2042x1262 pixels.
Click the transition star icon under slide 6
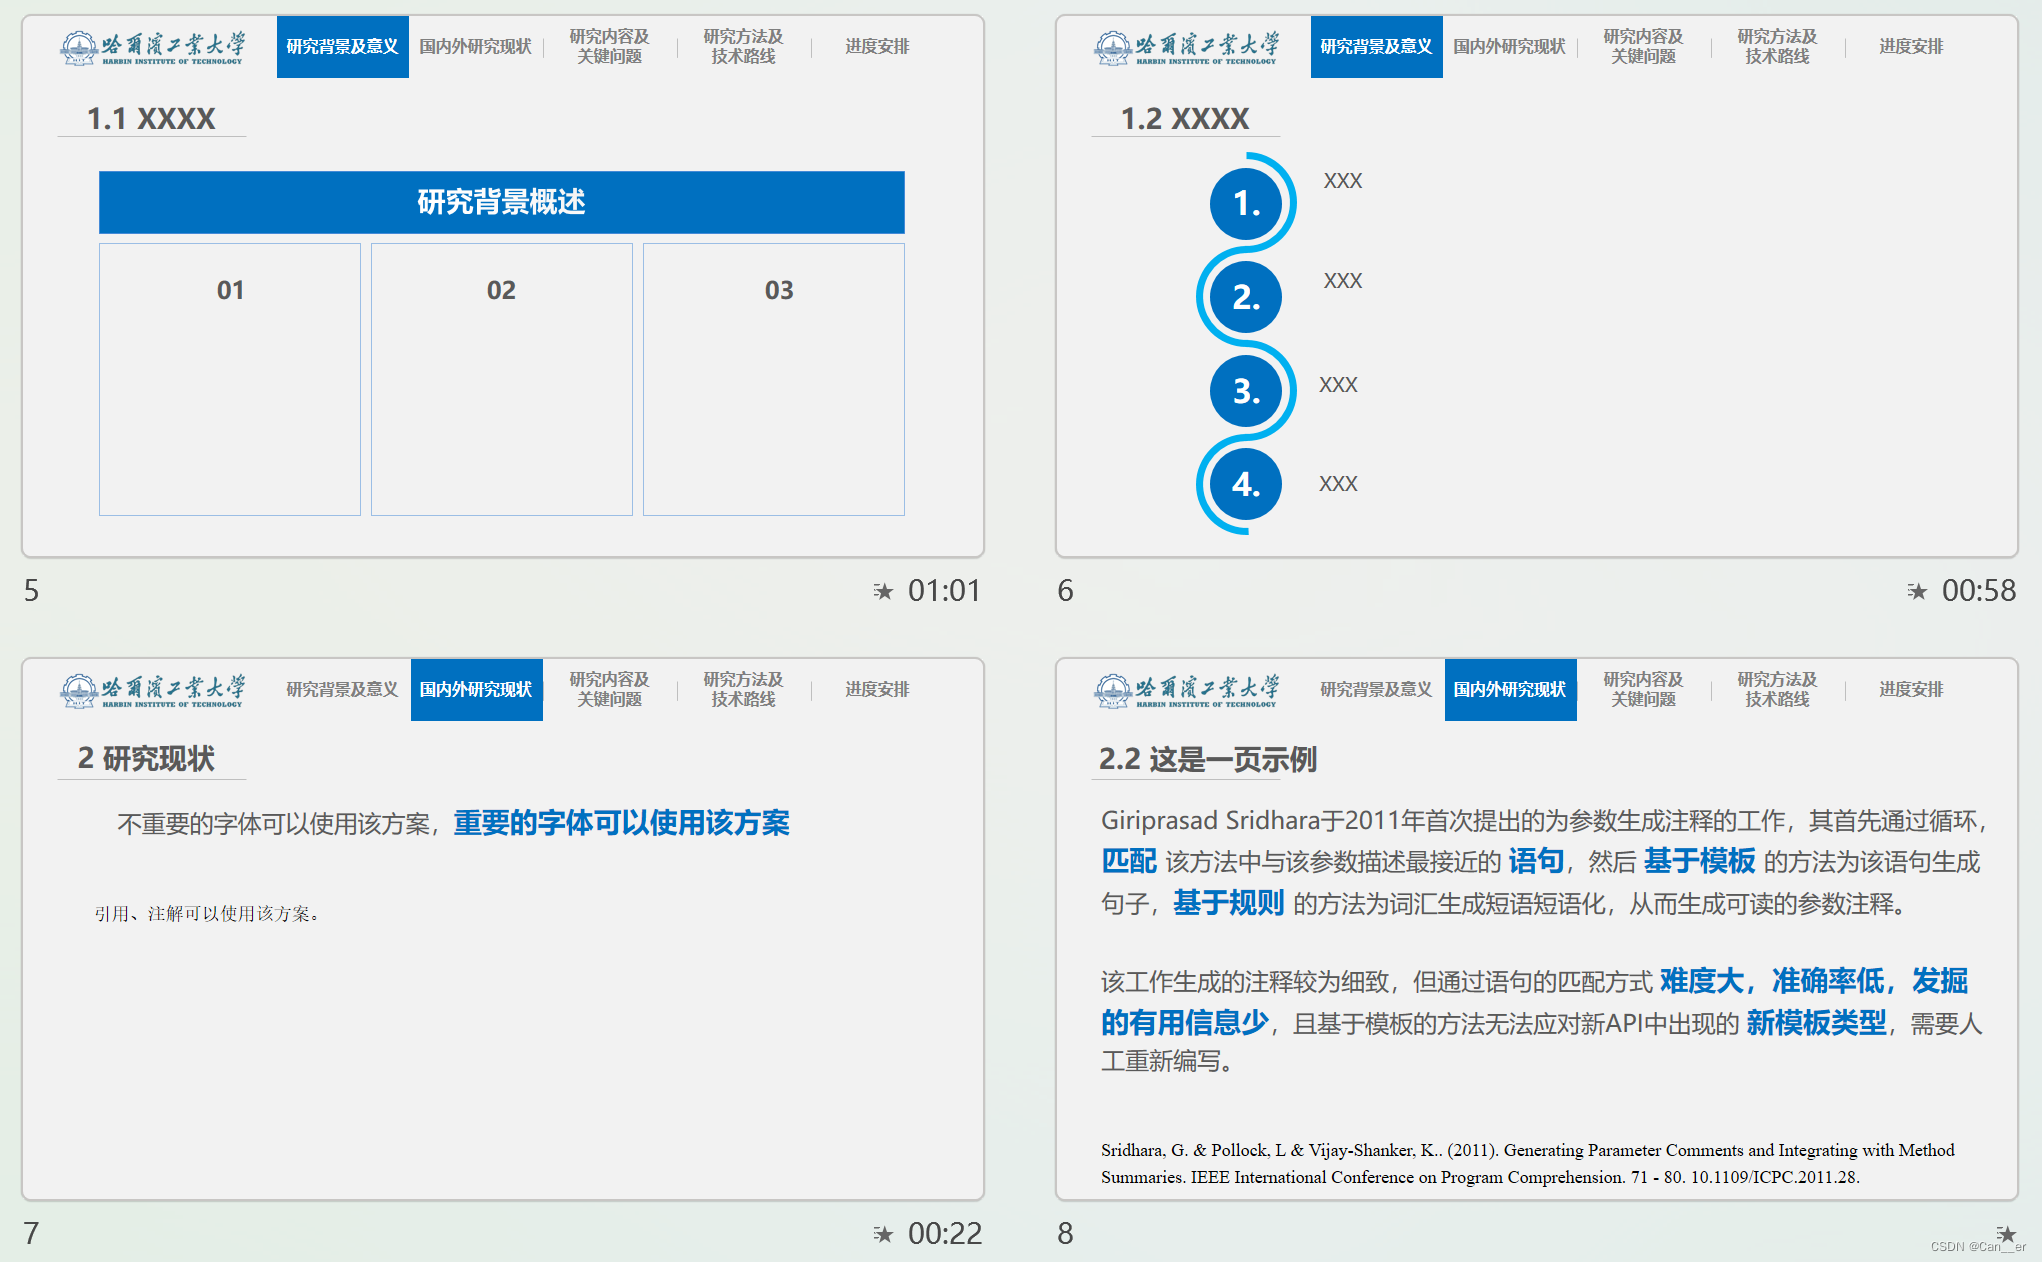(x=1916, y=591)
